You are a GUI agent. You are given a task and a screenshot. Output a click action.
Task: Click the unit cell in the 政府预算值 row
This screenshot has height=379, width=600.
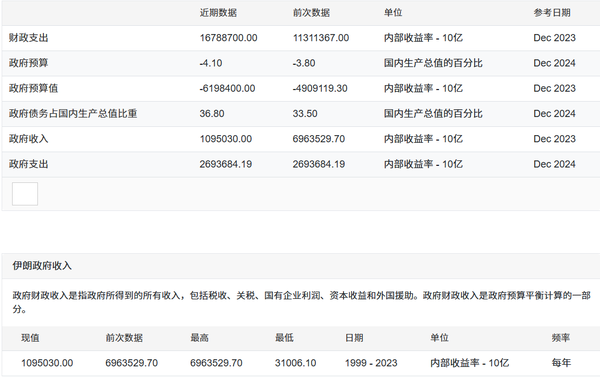point(423,88)
